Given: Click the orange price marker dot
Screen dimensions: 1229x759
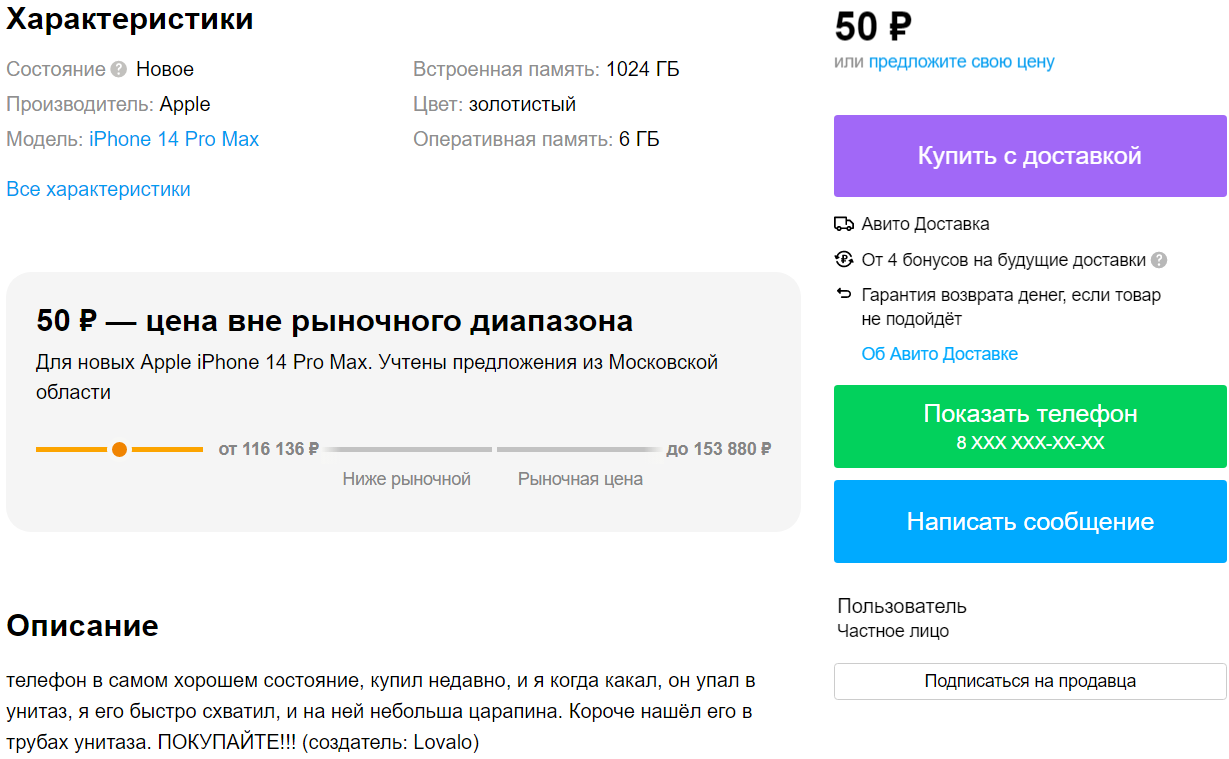Looking at the screenshot, I should pos(119,450).
